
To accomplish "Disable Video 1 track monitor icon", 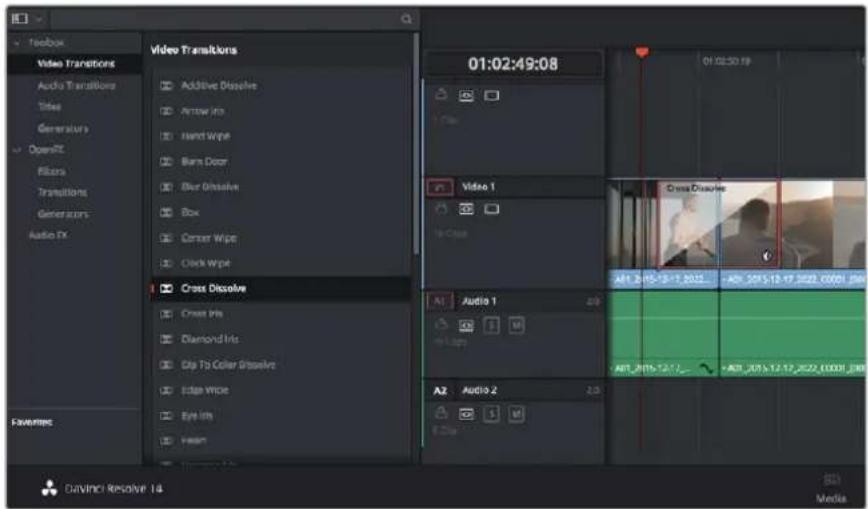I will tap(492, 209).
